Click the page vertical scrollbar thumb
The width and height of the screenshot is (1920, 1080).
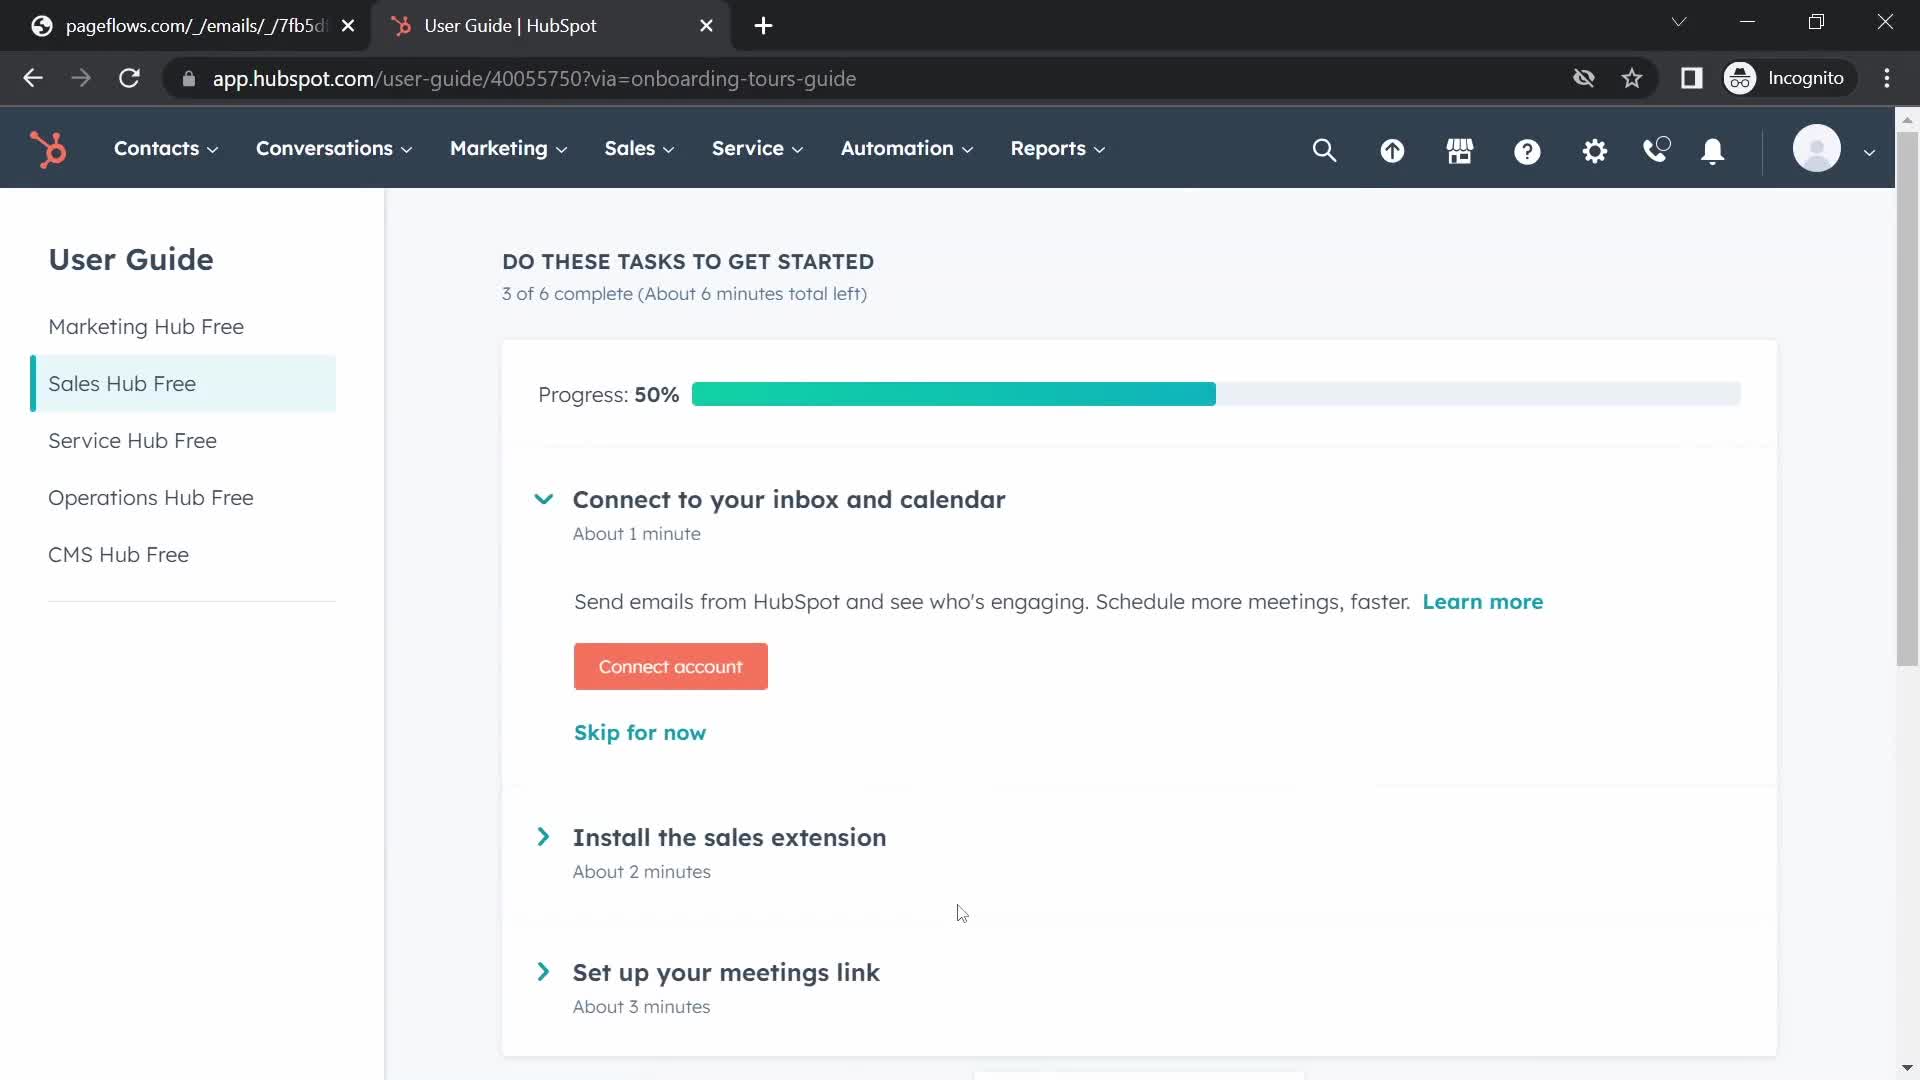click(x=1907, y=398)
